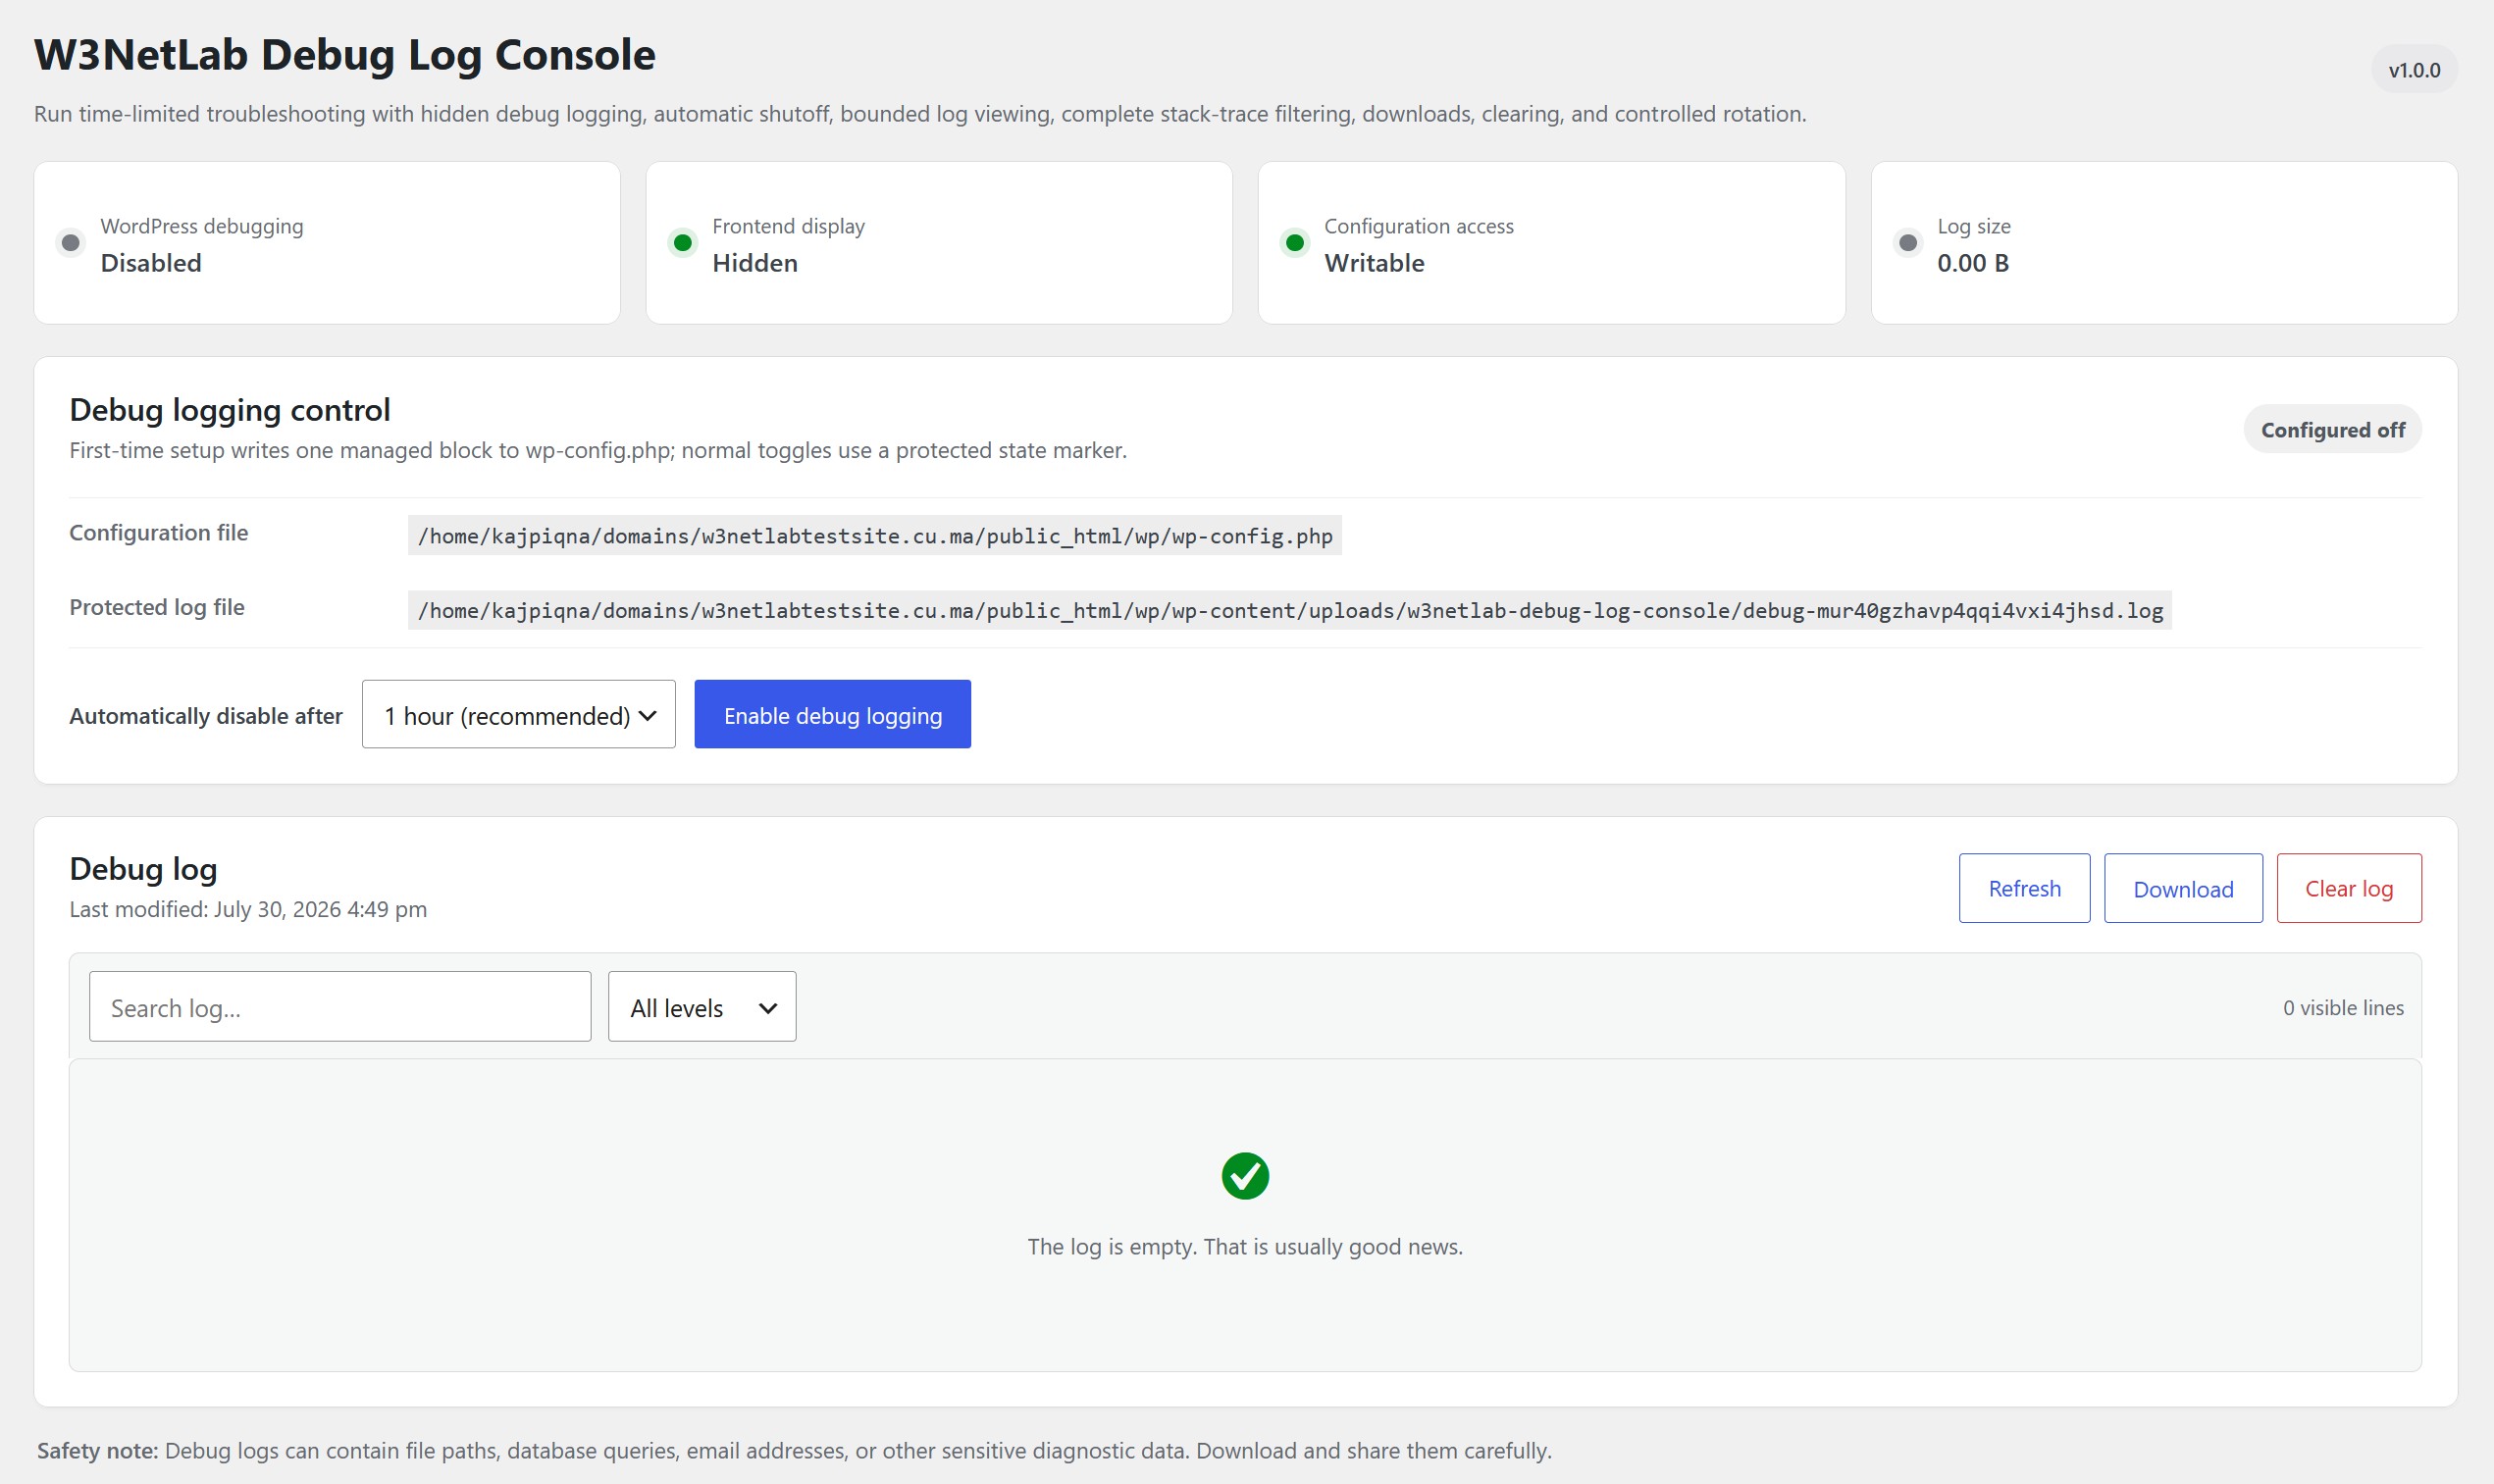2494x1484 pixels.
Task: Click Enable debug logging button
Action: click(x=832, y=715)
